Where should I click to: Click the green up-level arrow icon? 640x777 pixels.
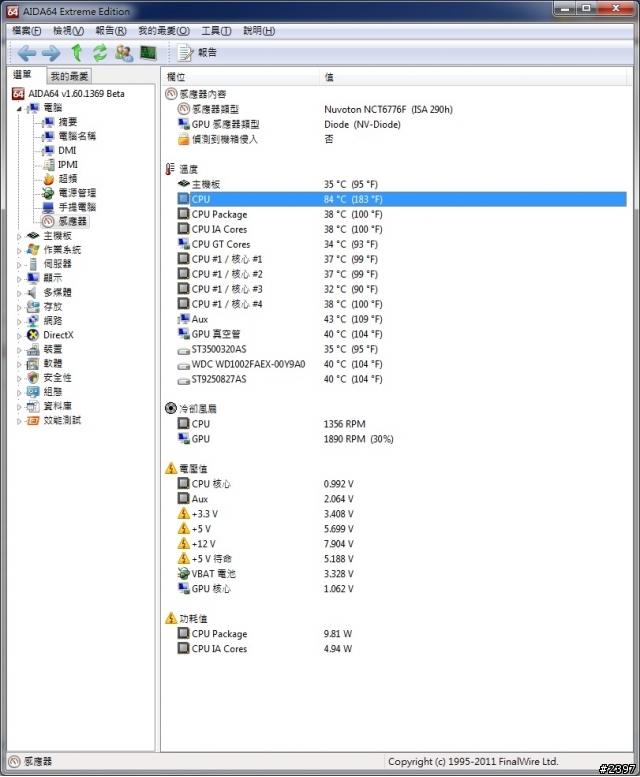click(x=76, y=53)
